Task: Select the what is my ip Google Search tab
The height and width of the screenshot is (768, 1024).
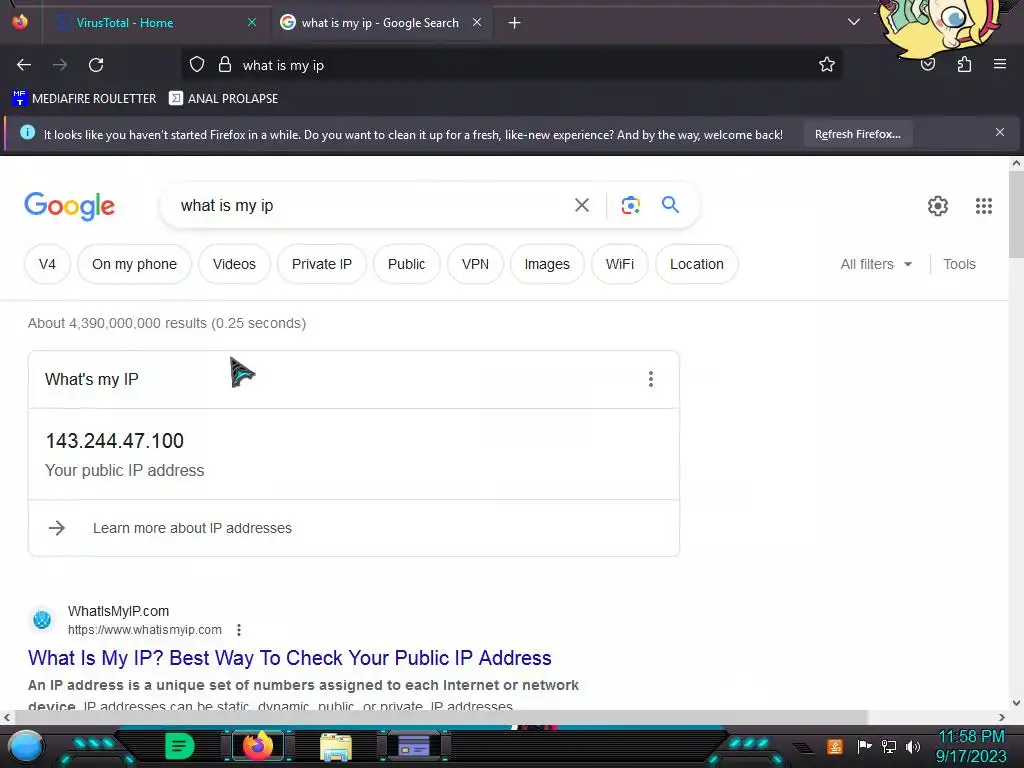Action: 382,23
